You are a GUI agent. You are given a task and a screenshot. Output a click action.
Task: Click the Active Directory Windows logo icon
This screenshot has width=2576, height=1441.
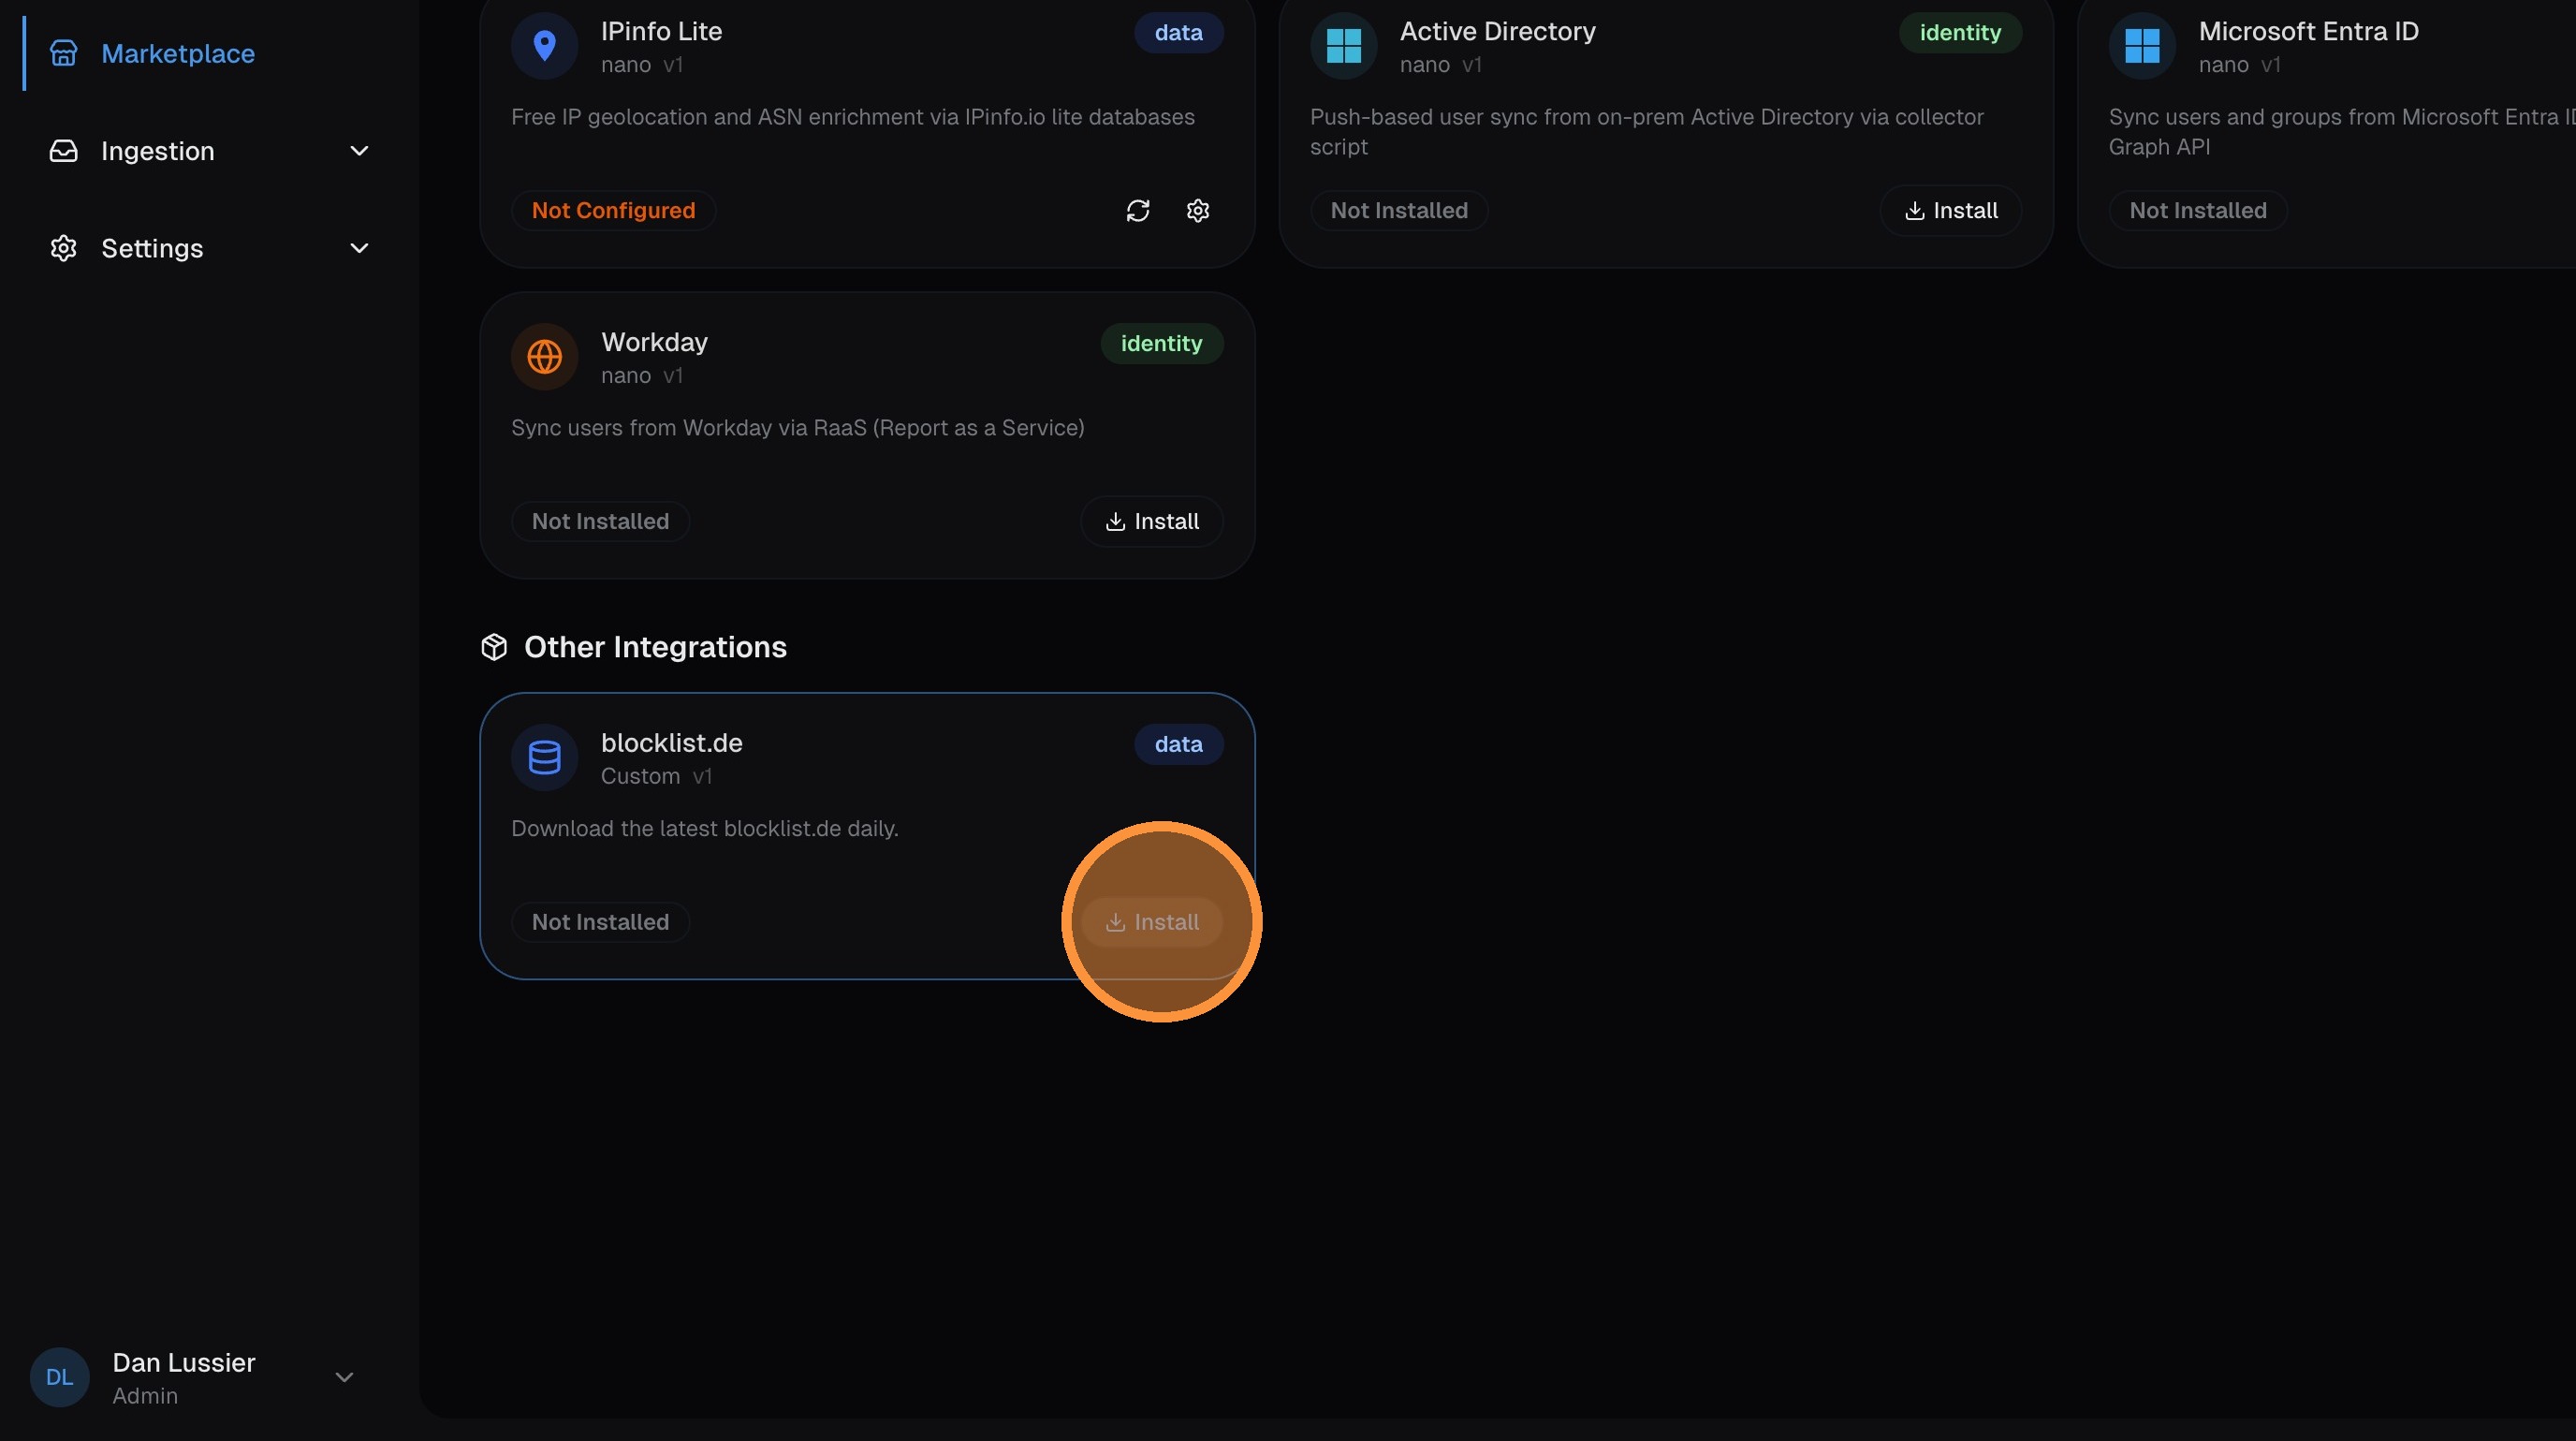(1343, 46)
